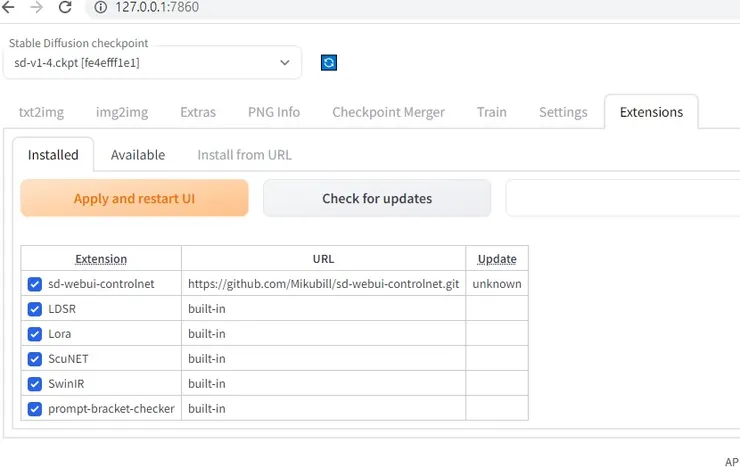Viewport: 740px width, 467px height.
Task: Toggle the Lora extension checkbox
Action: pyautogui.click(x=35, y=334)
